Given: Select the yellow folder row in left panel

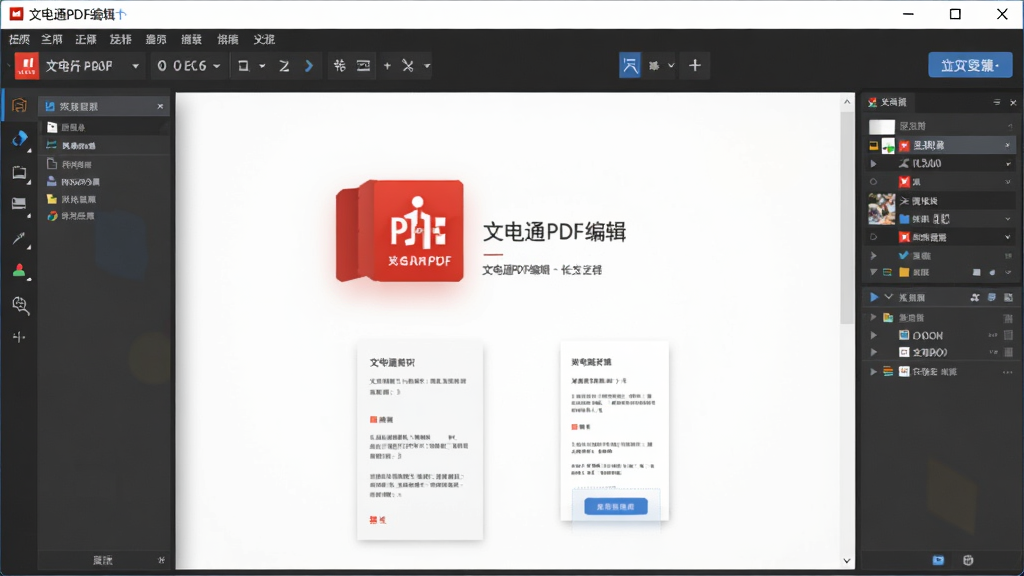Looking at the screenshot, I should pyautogui.click(x=104, y=199).
